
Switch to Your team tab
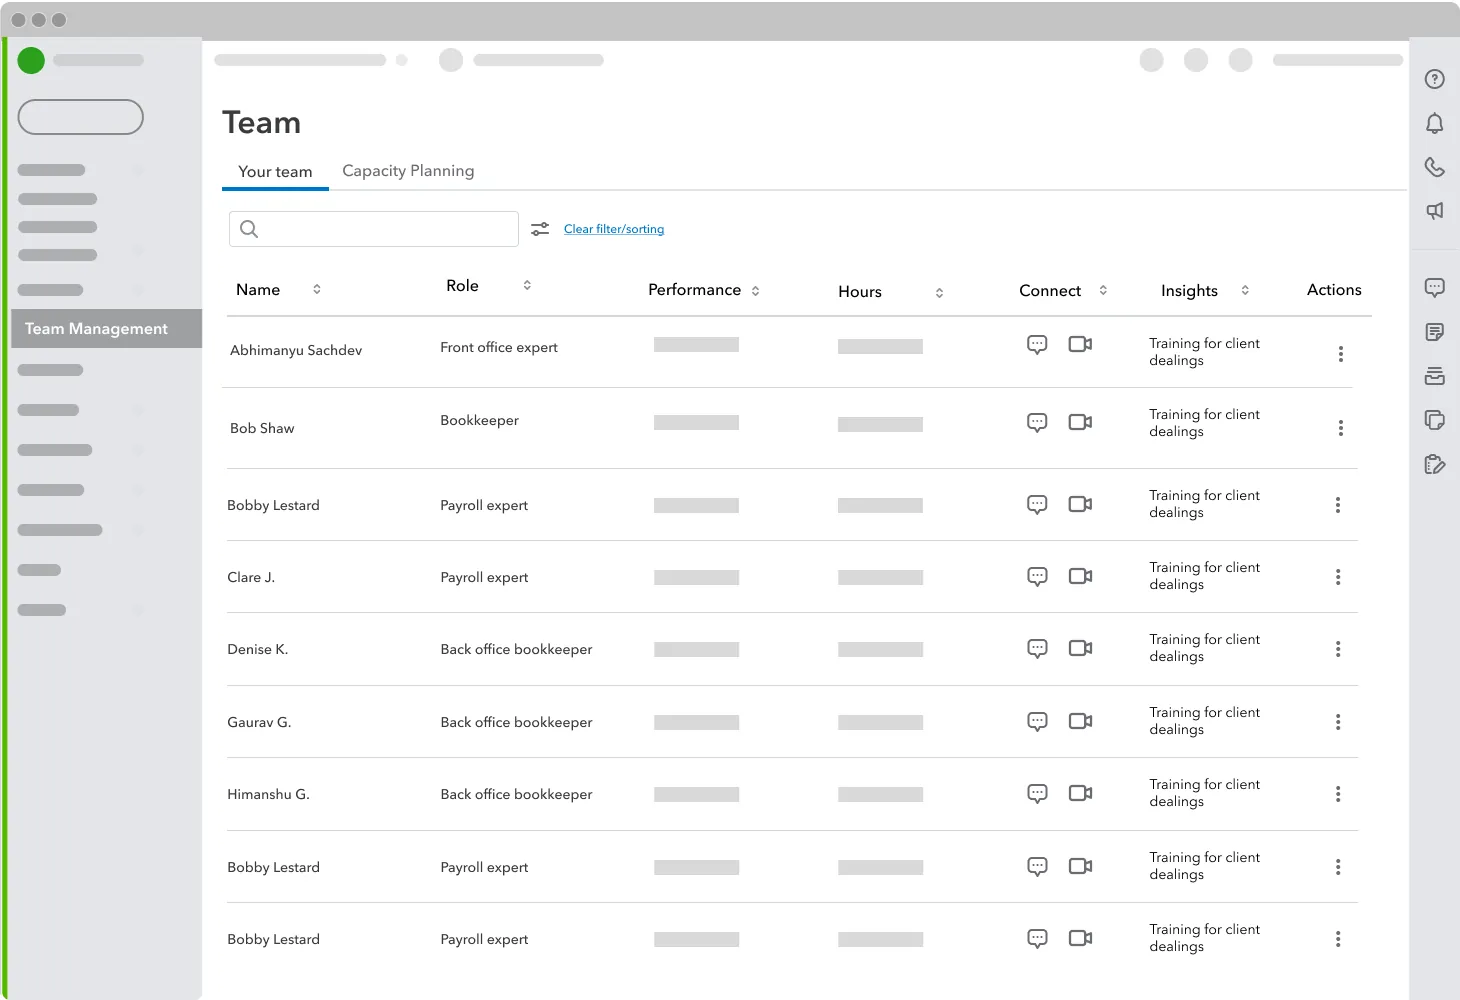click(x=275, y=172)
